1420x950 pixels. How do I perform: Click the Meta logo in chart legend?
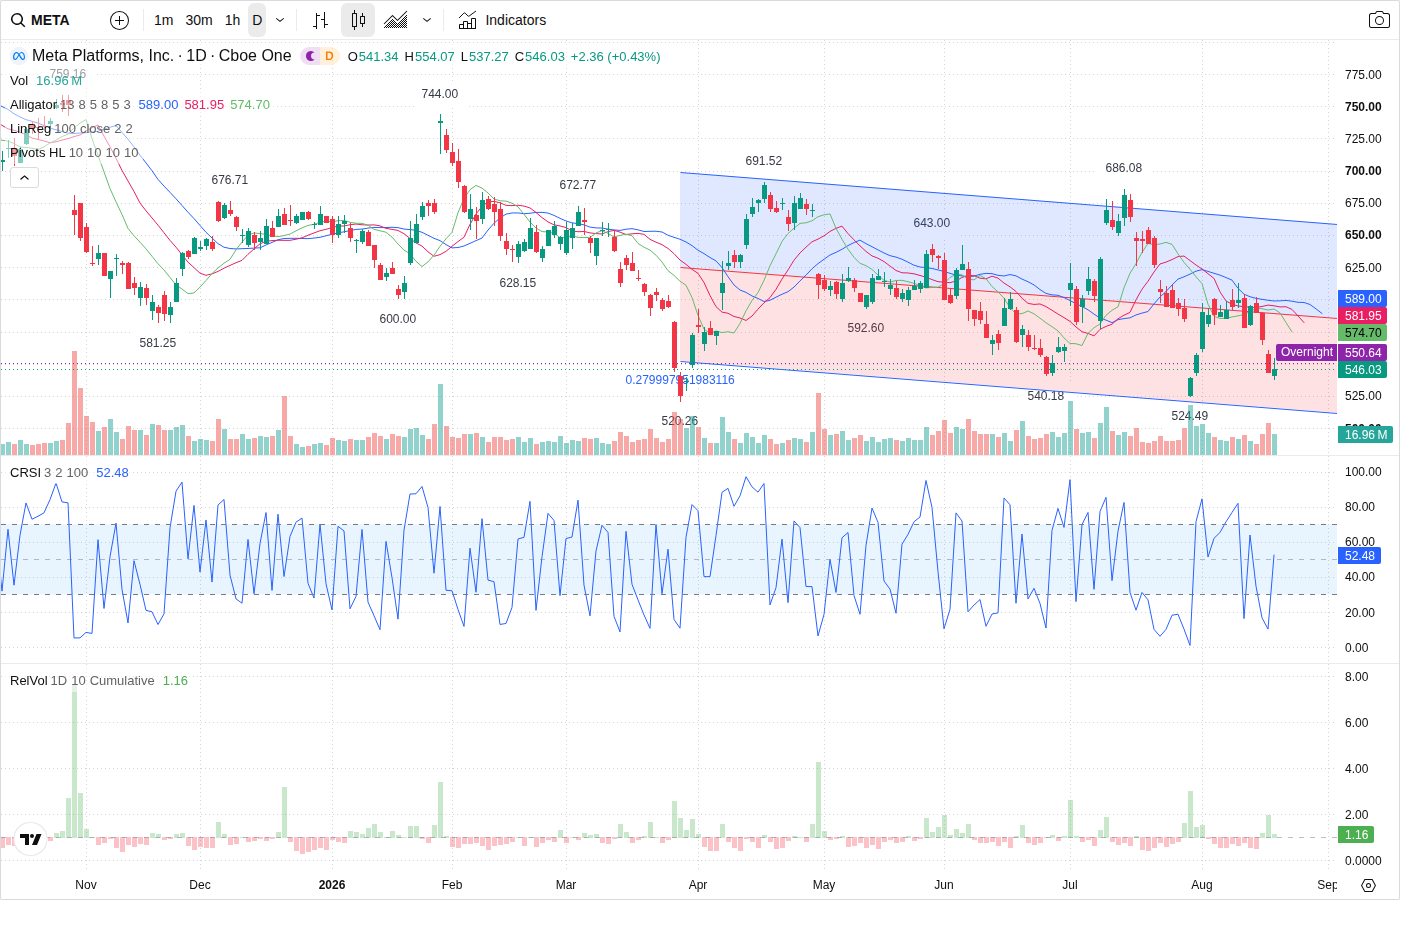click(19, 56)
